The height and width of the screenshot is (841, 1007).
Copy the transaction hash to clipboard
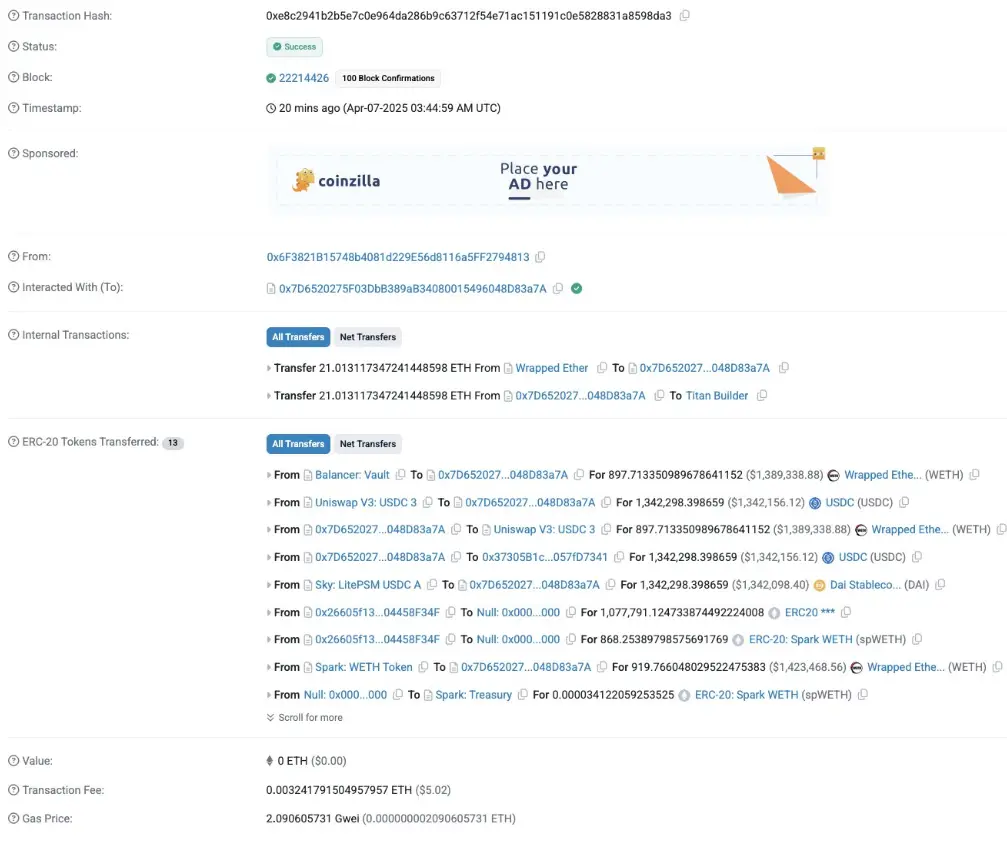coord(684,16)
